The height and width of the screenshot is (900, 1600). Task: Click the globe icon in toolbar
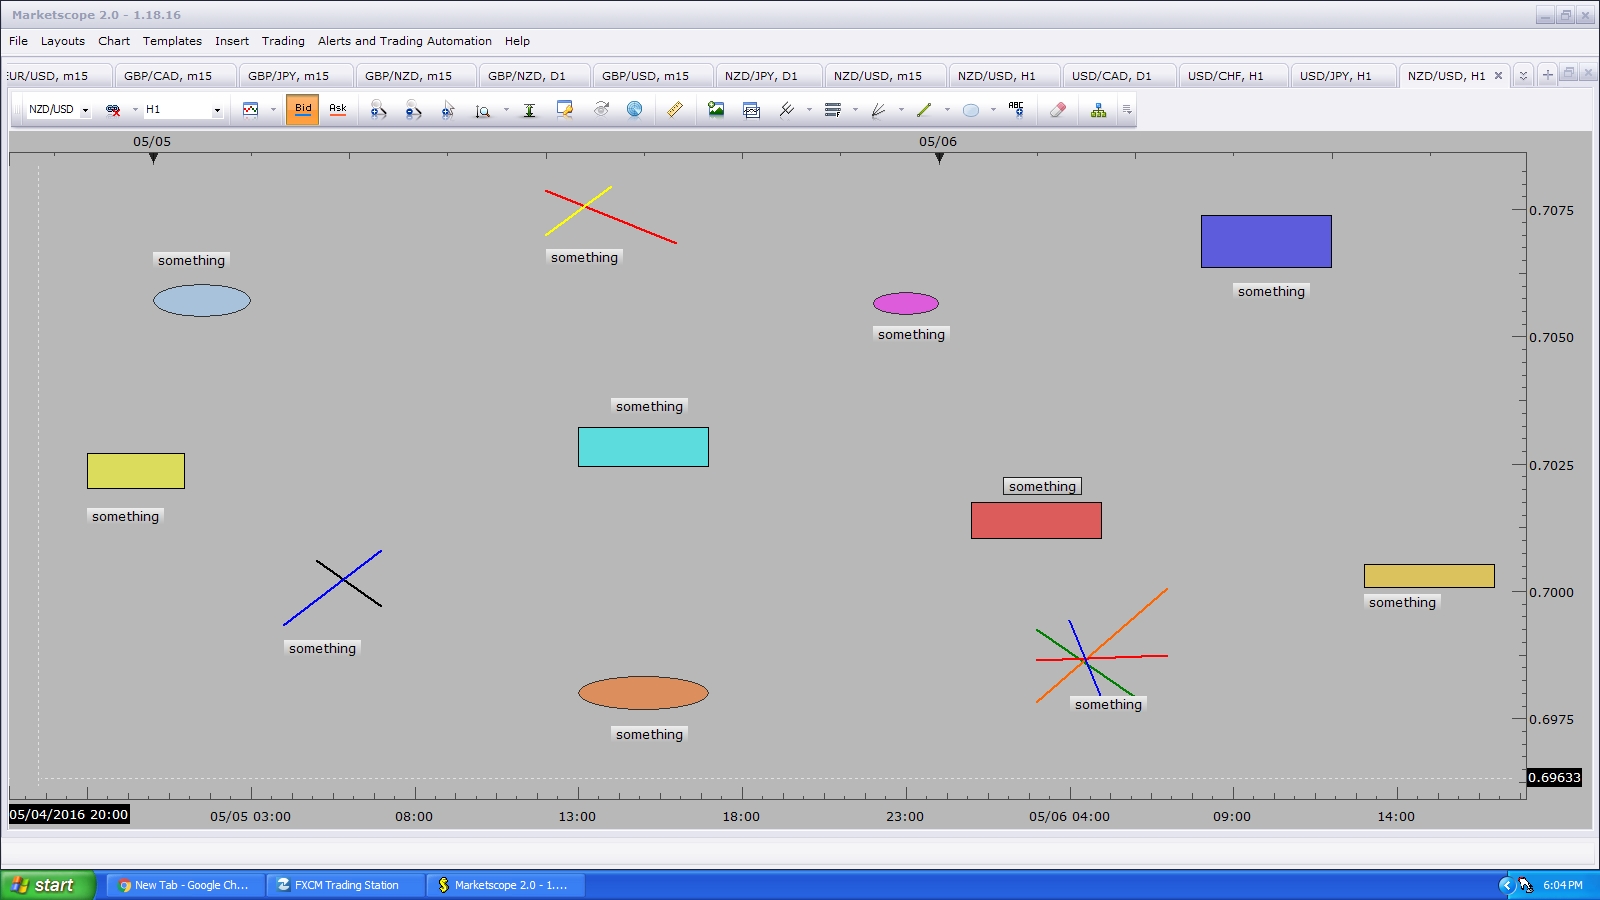[x=634, y=110]
